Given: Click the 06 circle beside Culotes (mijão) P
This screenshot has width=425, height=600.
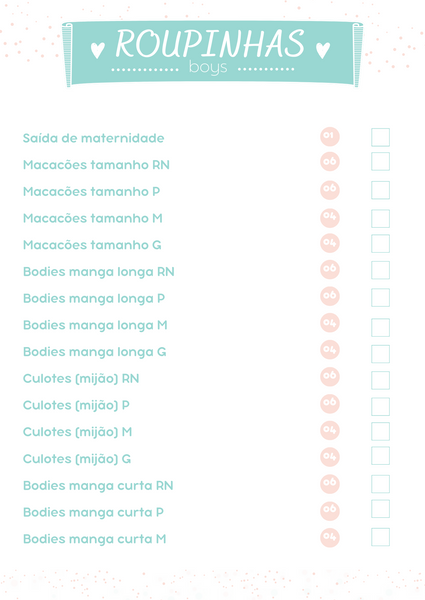Looking at the screenshot, I should pyautogui.click(x=330, y=403).
